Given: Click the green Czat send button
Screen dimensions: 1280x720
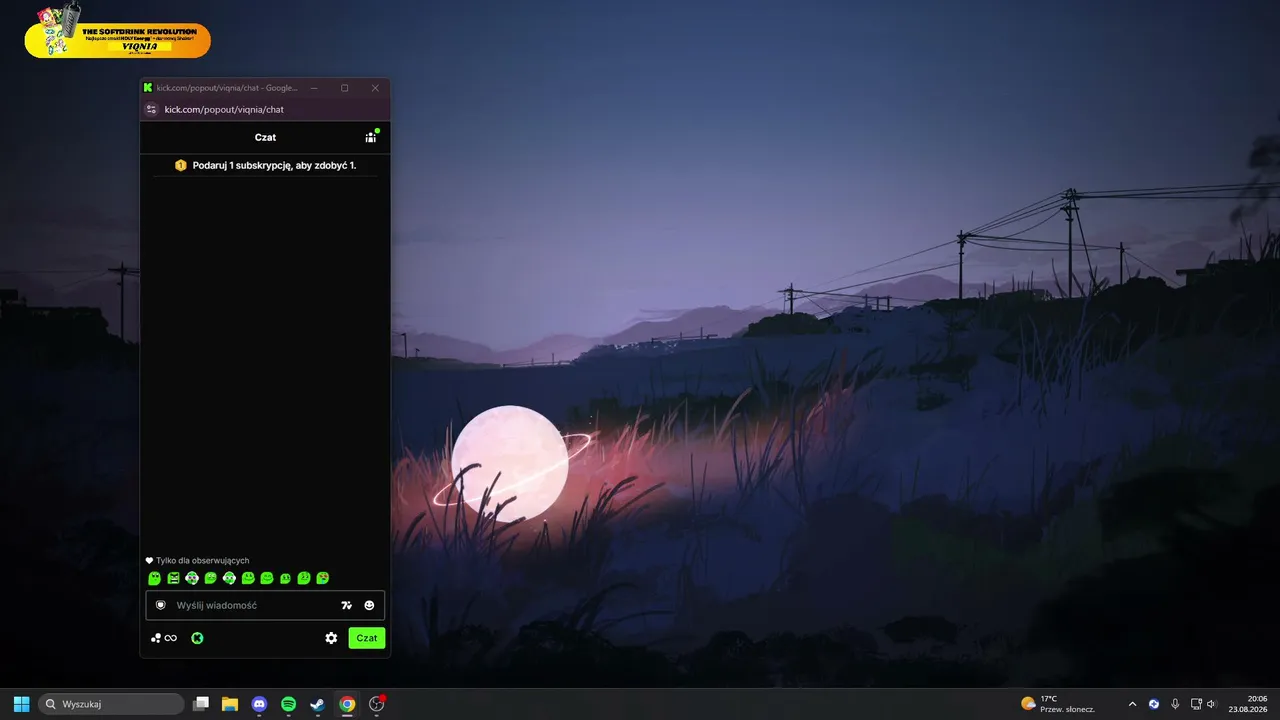Looking at the screenshot, I should pyautogui.click(x=367, y=638).
